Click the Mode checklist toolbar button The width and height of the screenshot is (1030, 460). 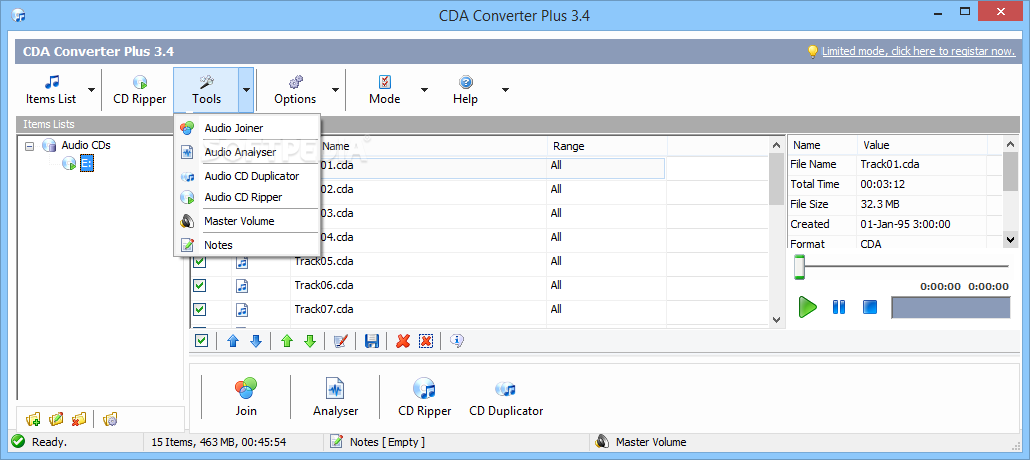(x=384, y=90)
